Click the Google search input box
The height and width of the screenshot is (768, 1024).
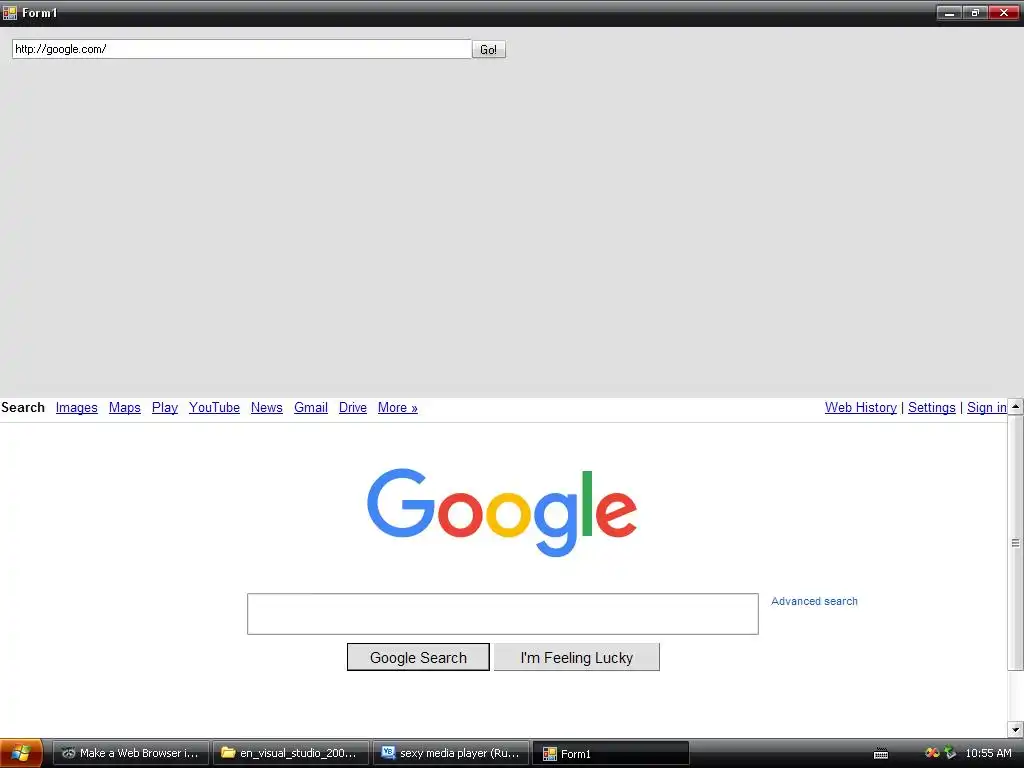coord(503,614)
